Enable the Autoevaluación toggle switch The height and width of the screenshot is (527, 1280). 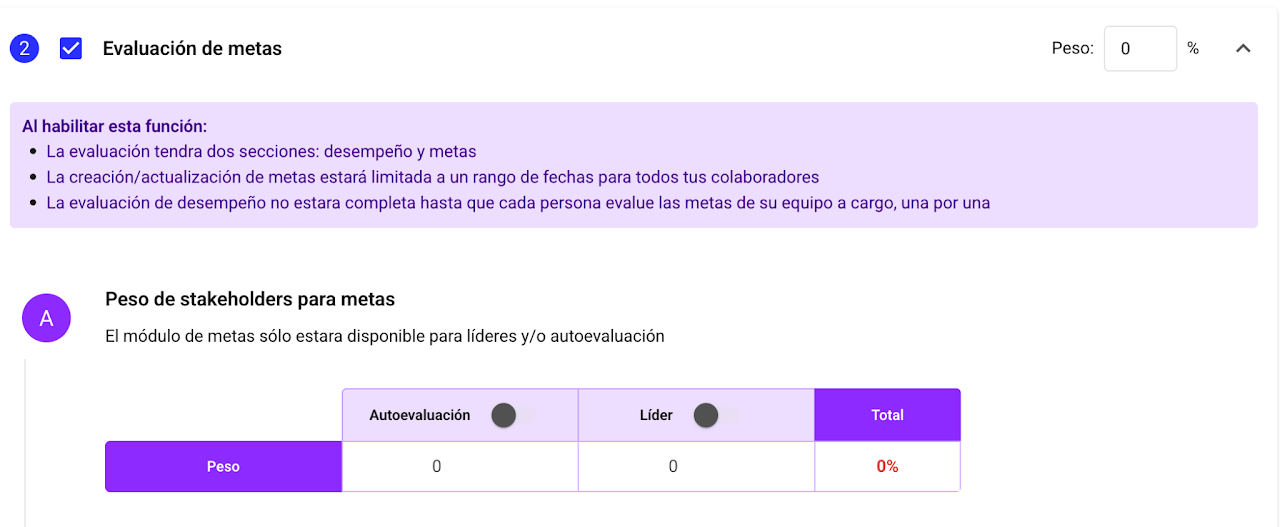pyautogui.click(x=513, y=415)
